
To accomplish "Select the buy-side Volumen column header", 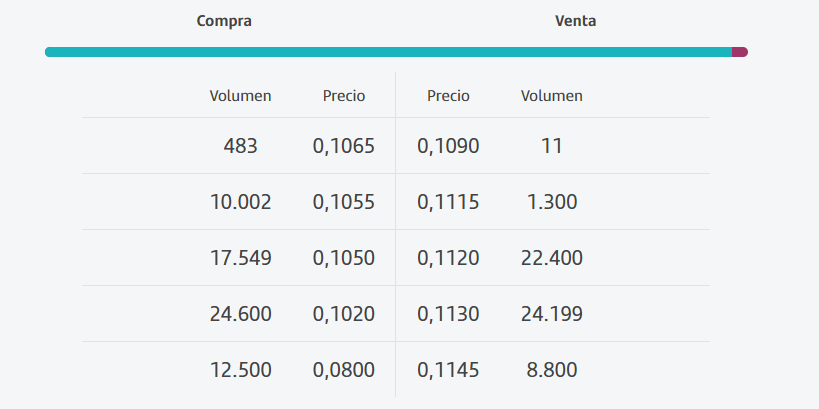I will [x=240, y=96].
